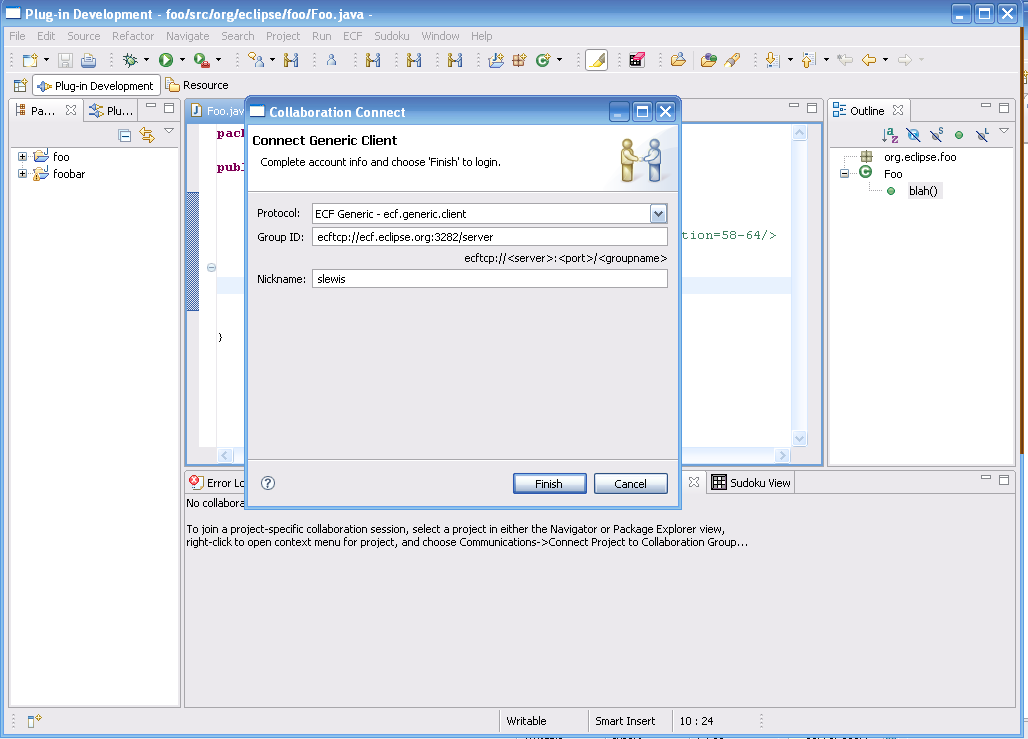Click the New Java Class green C icon
Viewport: 1028px width, 739px height.
pos(542,60)
